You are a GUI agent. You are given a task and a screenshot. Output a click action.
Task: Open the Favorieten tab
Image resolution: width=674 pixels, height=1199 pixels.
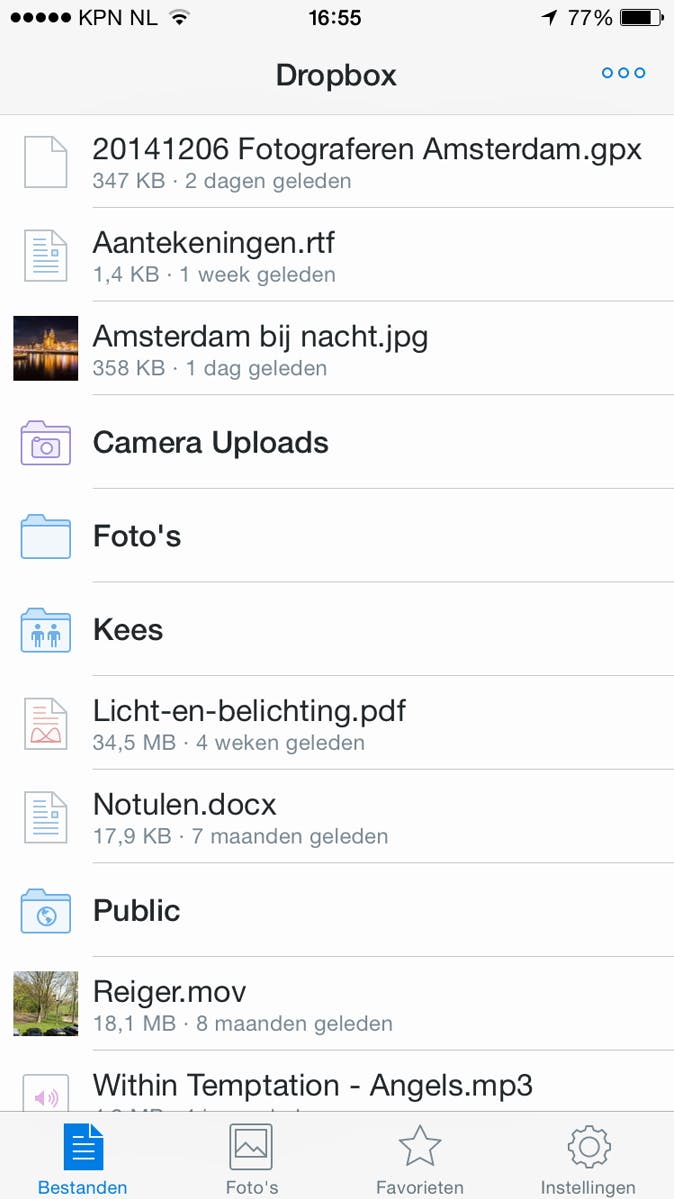(x=420, y=1158)
